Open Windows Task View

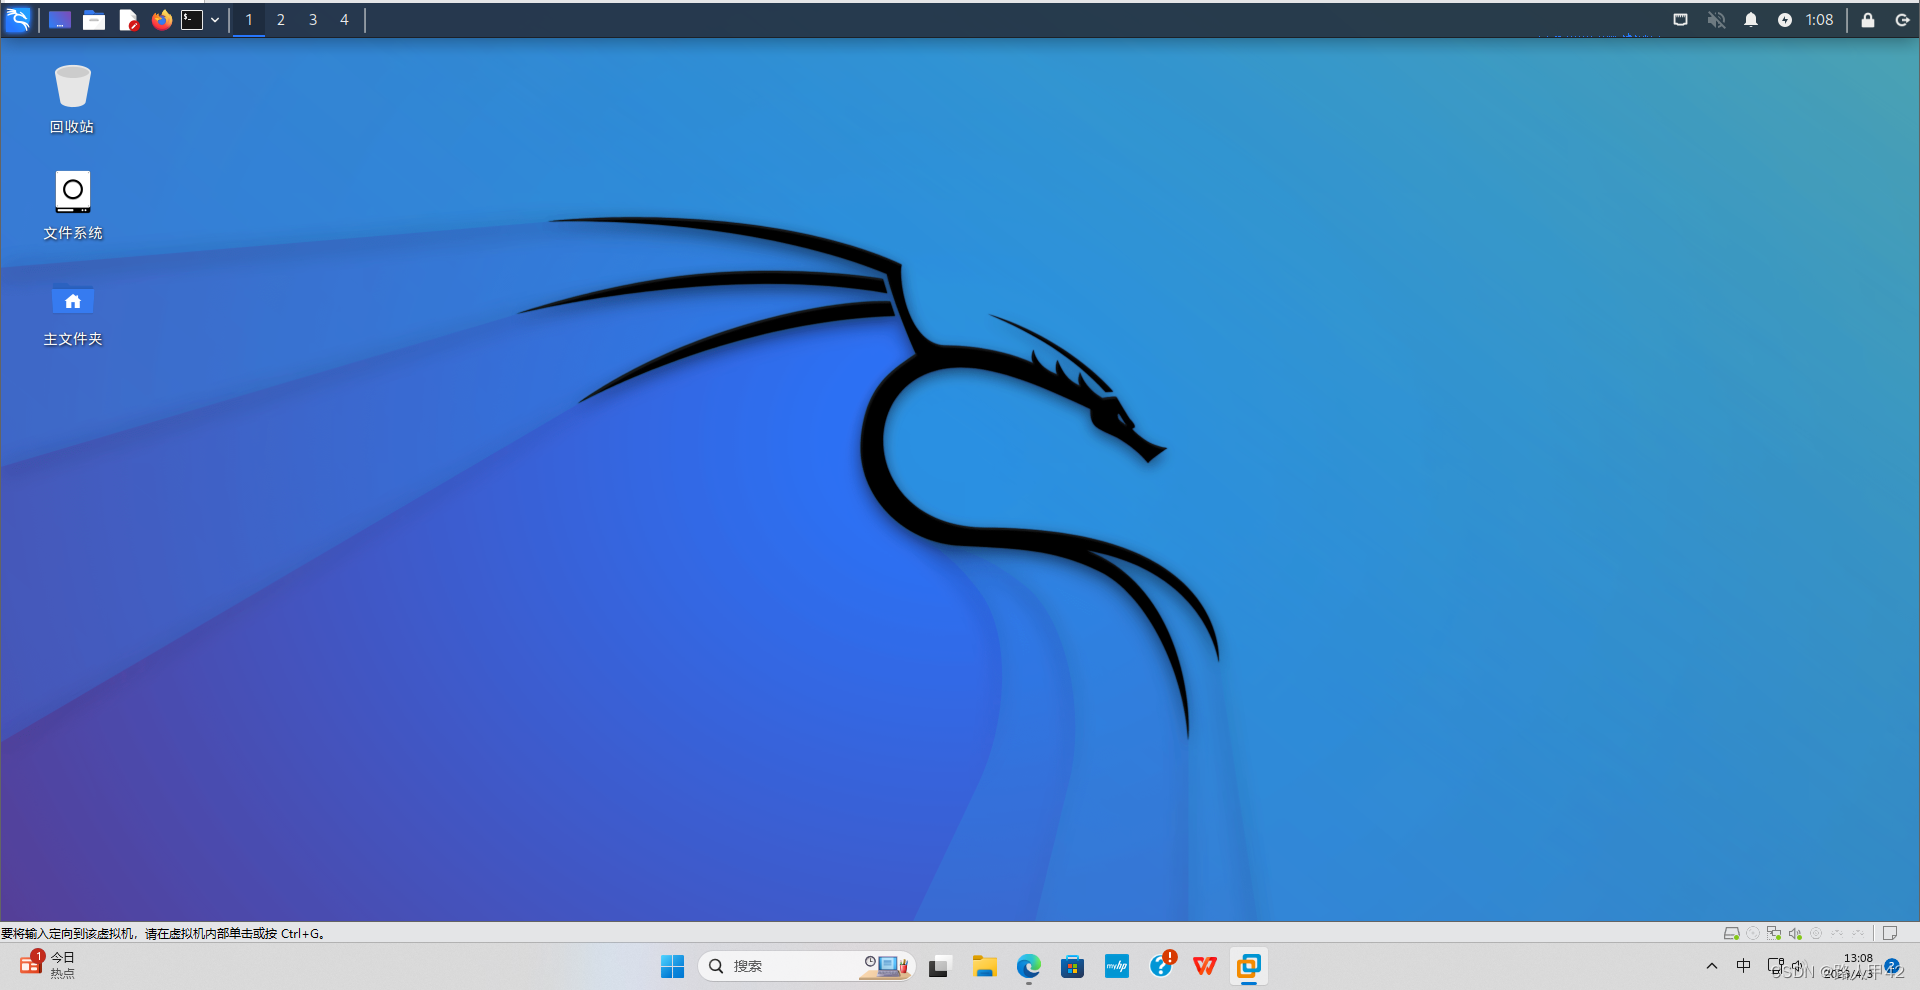click(938, 966)
